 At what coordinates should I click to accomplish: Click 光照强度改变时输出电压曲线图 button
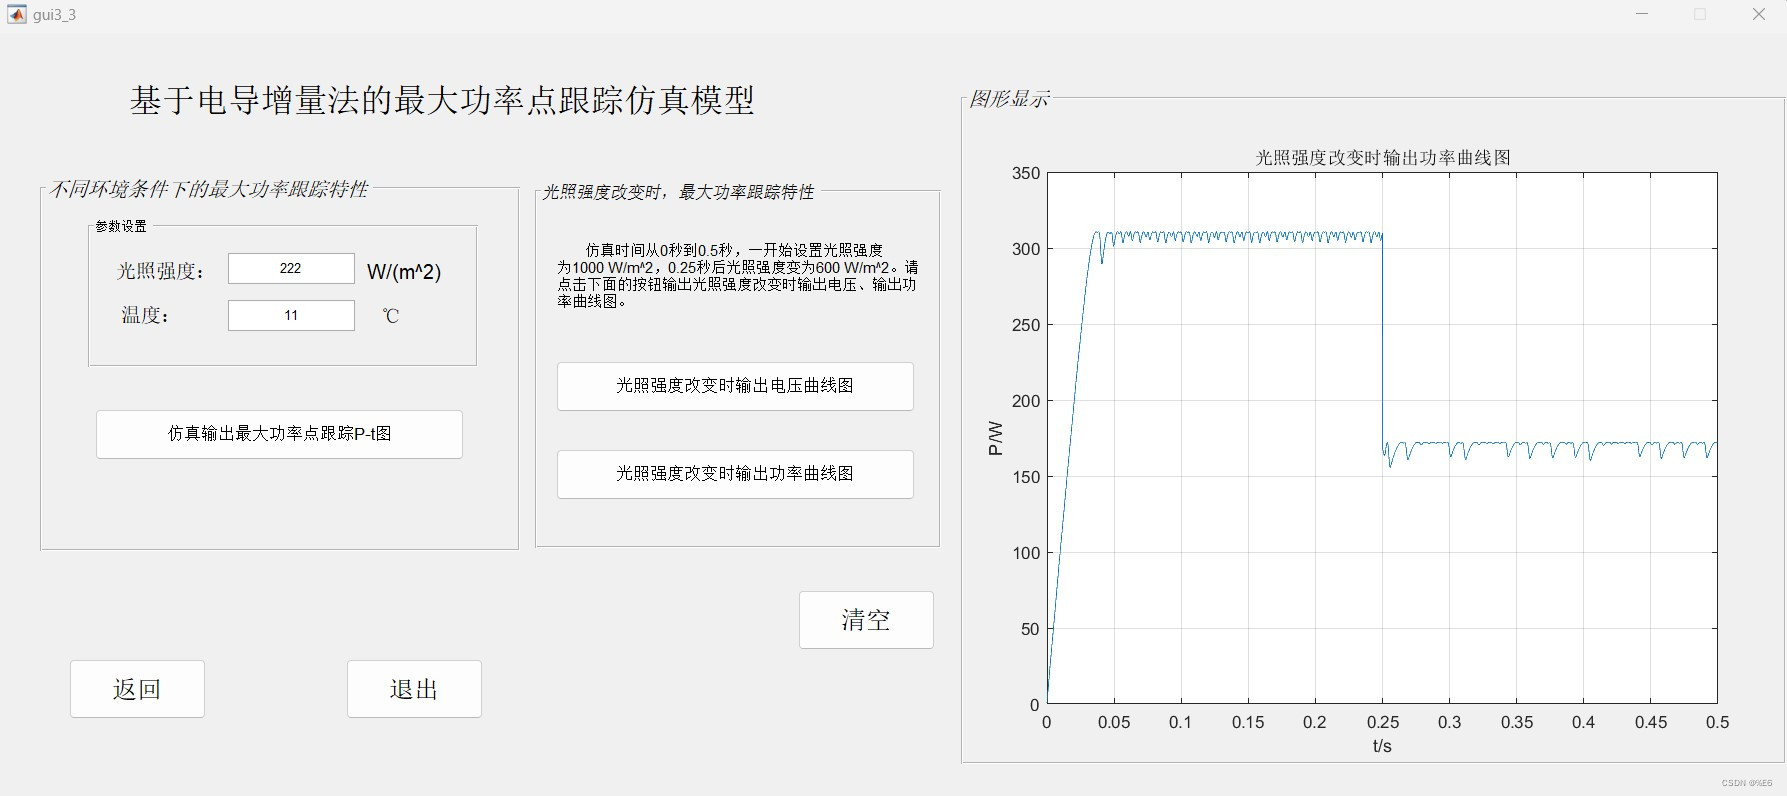(x=735, y=386)
